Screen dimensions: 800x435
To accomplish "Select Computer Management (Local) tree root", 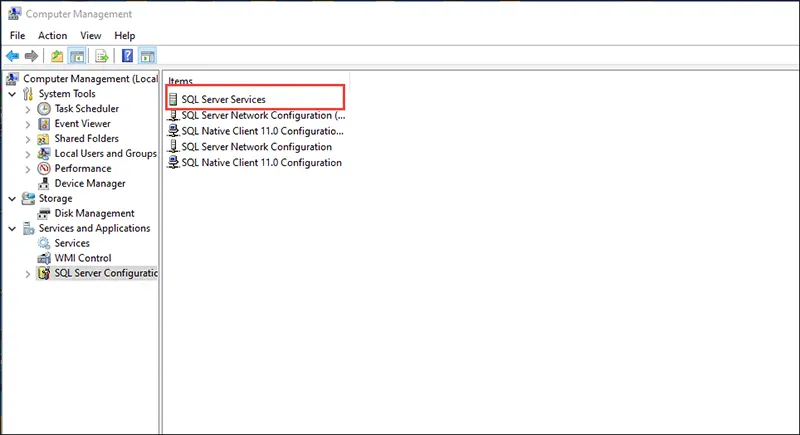I will point(90,79).
